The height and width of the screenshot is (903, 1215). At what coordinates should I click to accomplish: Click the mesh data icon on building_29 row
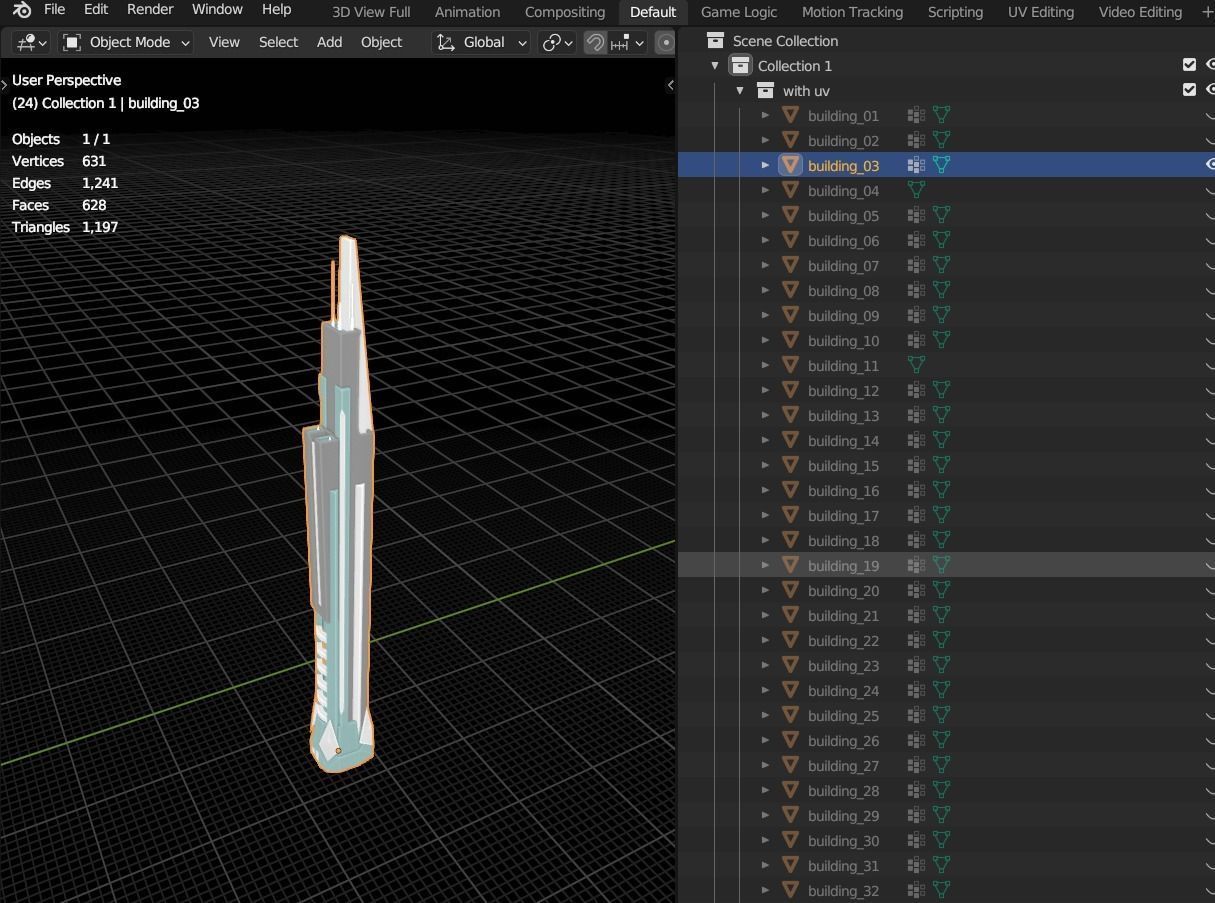pos(941,815)
